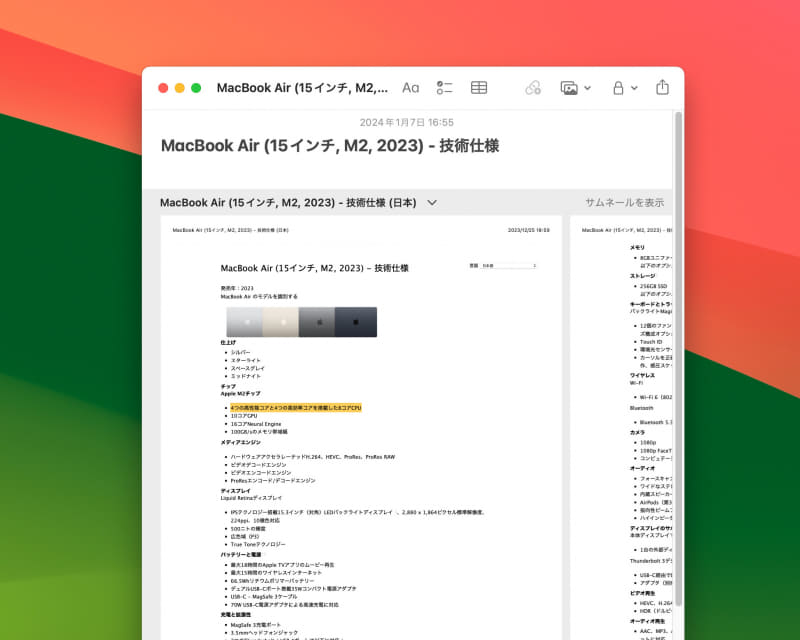The width and height of the screenshot is (800, 640).
Task: Share the MacBook Air note
Action: [x=662, y=88]
